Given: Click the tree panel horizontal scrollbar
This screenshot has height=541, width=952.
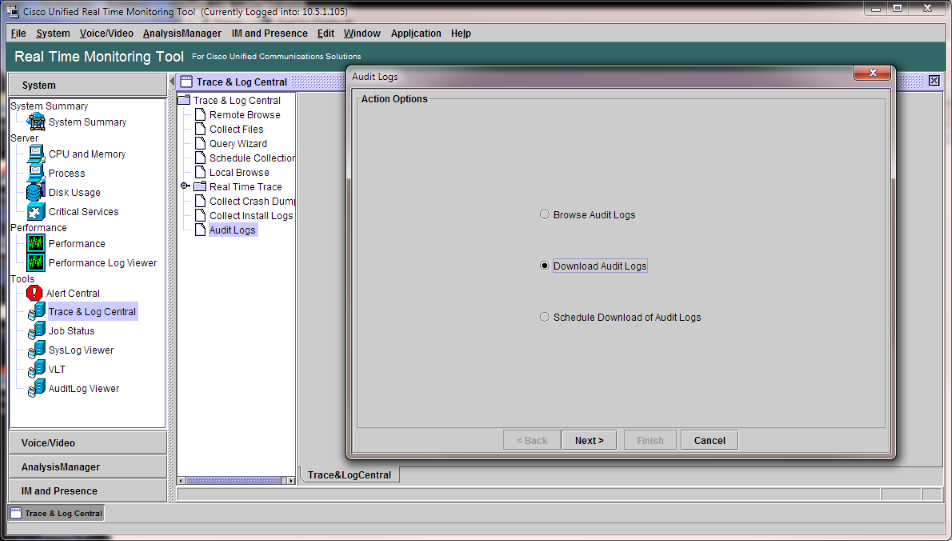Looking at the screenshot, I should (234, 480).
